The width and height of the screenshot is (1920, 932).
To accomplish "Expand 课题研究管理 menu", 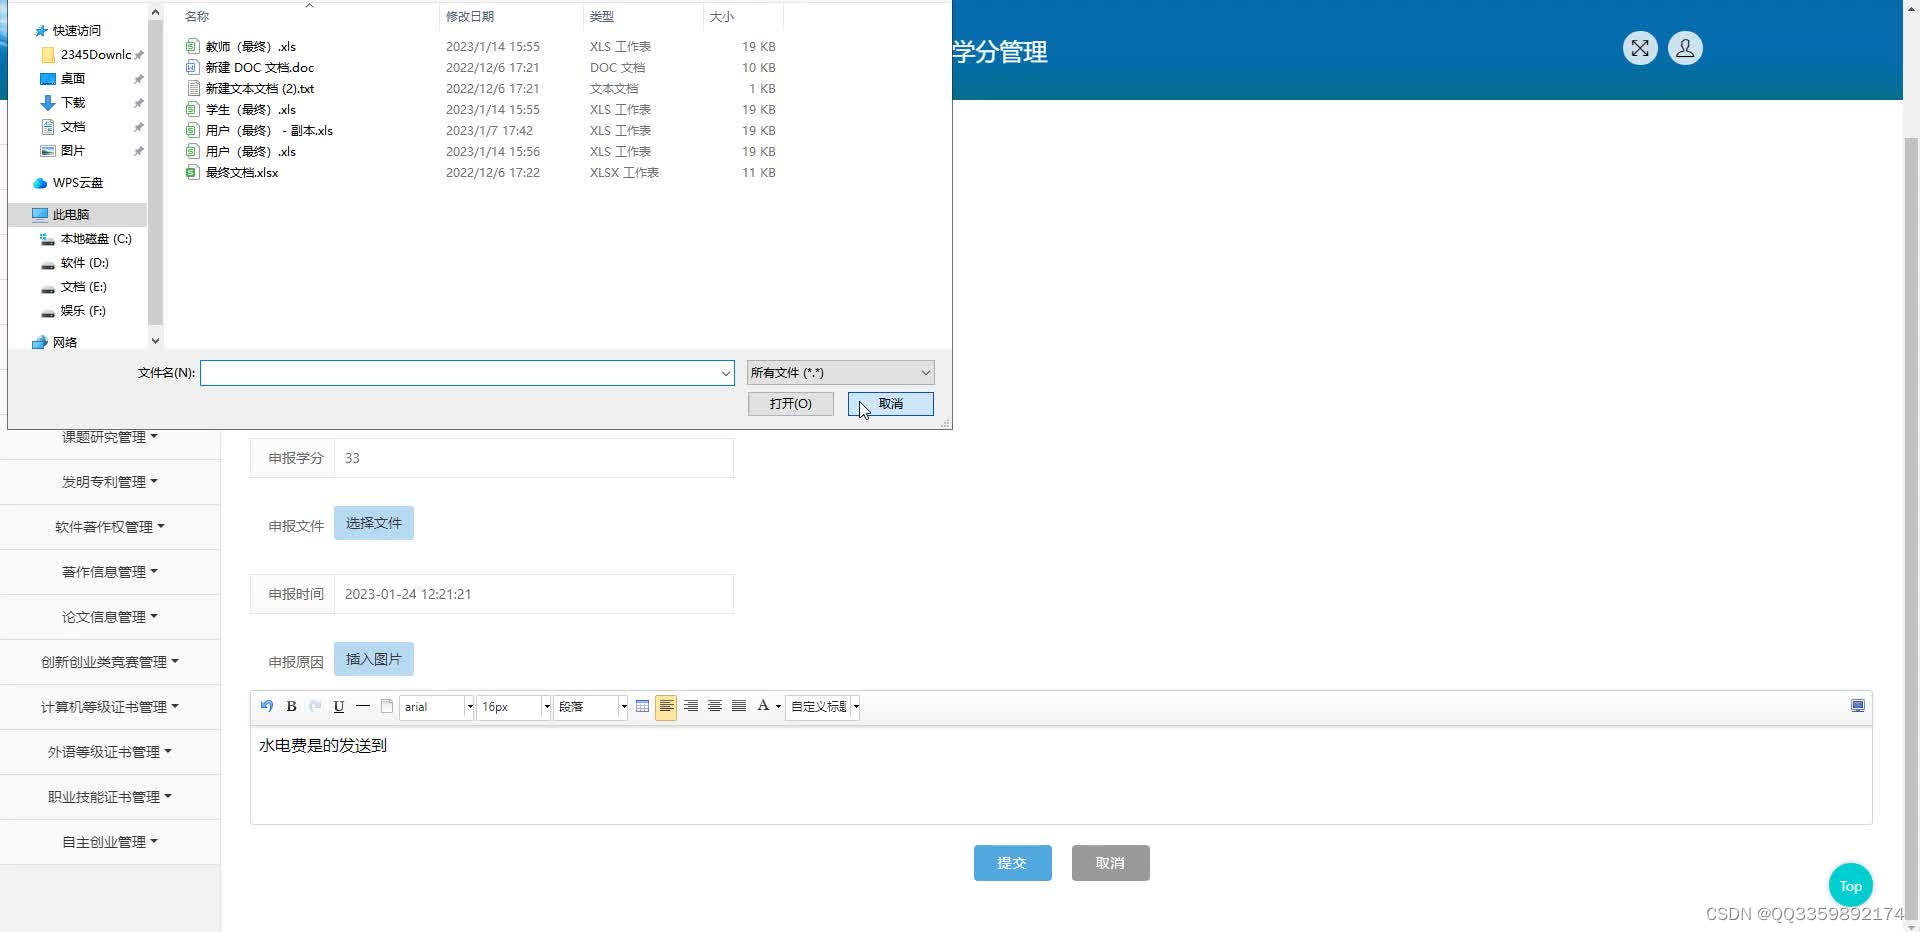I will pyautogui.click(x=110, y=437).
